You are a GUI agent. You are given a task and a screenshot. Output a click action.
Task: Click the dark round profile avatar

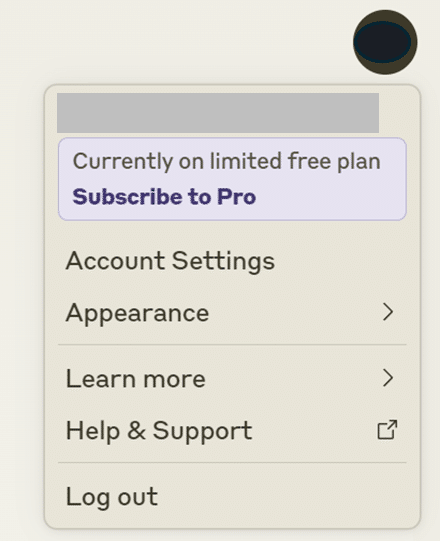385,42
